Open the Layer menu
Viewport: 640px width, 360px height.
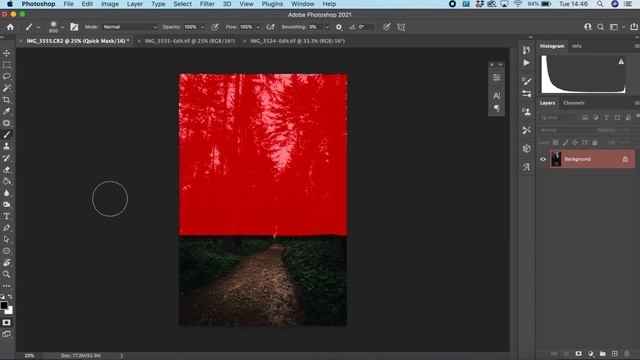point(135,4)
